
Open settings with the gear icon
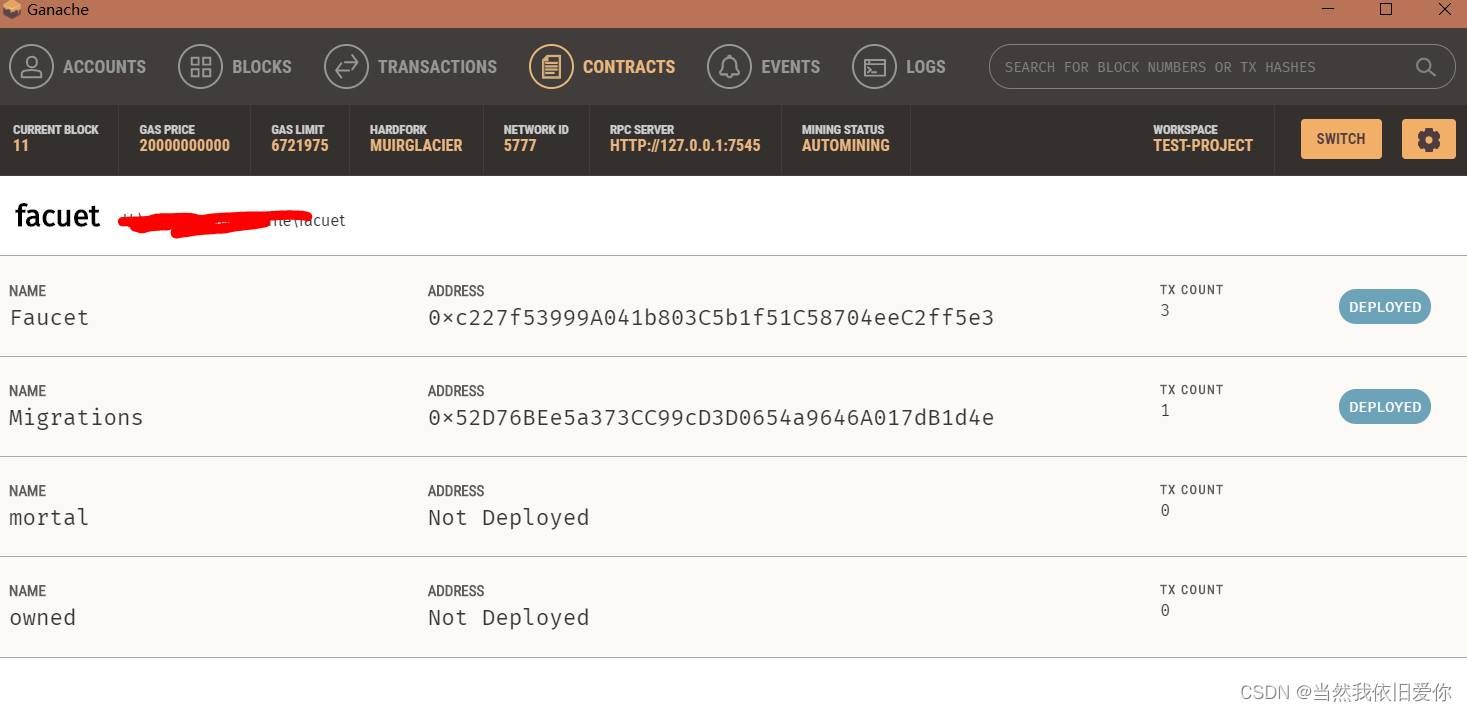pyautogui.click(x=1429, y=139)
